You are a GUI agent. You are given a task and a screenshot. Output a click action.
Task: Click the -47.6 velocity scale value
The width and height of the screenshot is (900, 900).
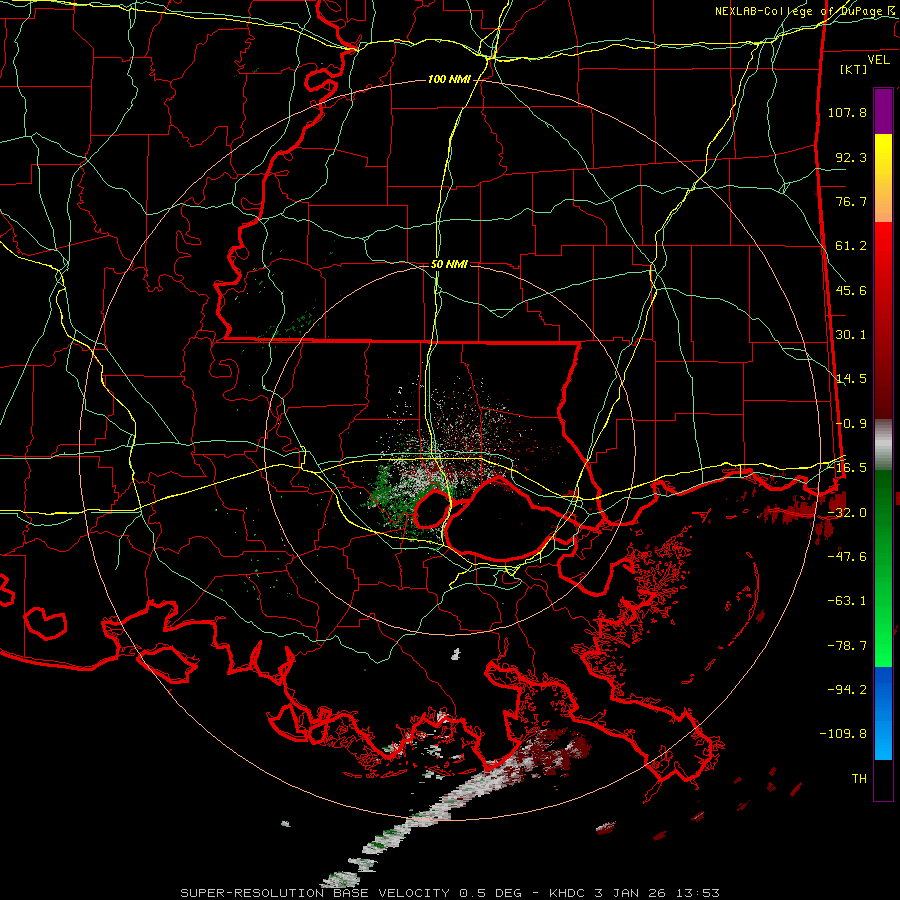[847, 557]
